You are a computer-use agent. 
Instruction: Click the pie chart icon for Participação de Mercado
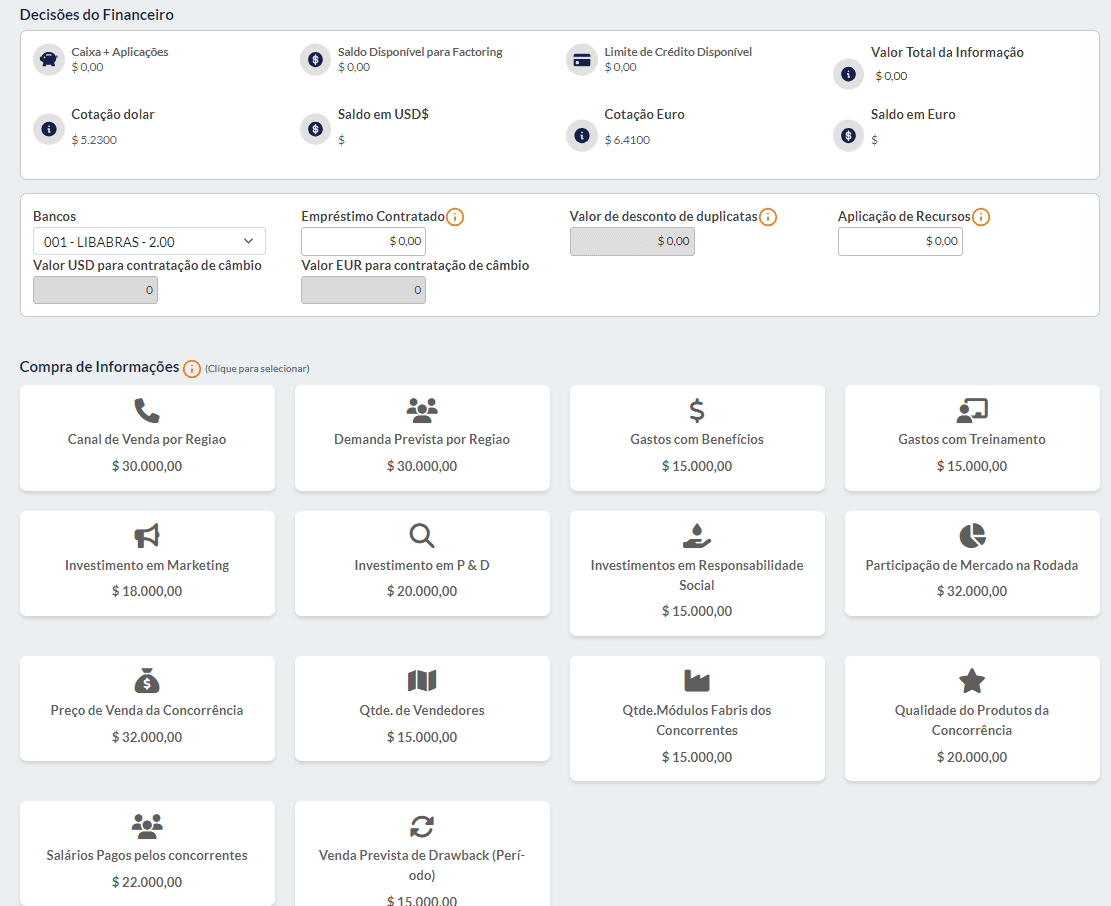[972, 536]
